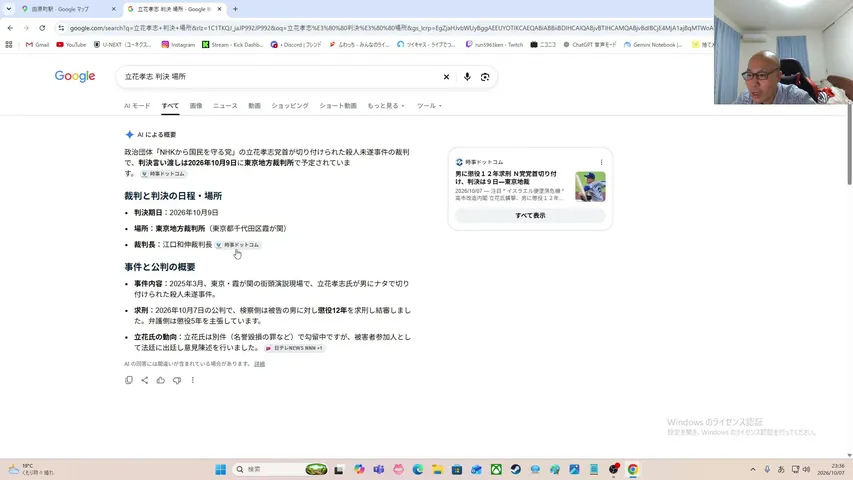
Task: Select the すべて results tab
Action: [170, 106]
